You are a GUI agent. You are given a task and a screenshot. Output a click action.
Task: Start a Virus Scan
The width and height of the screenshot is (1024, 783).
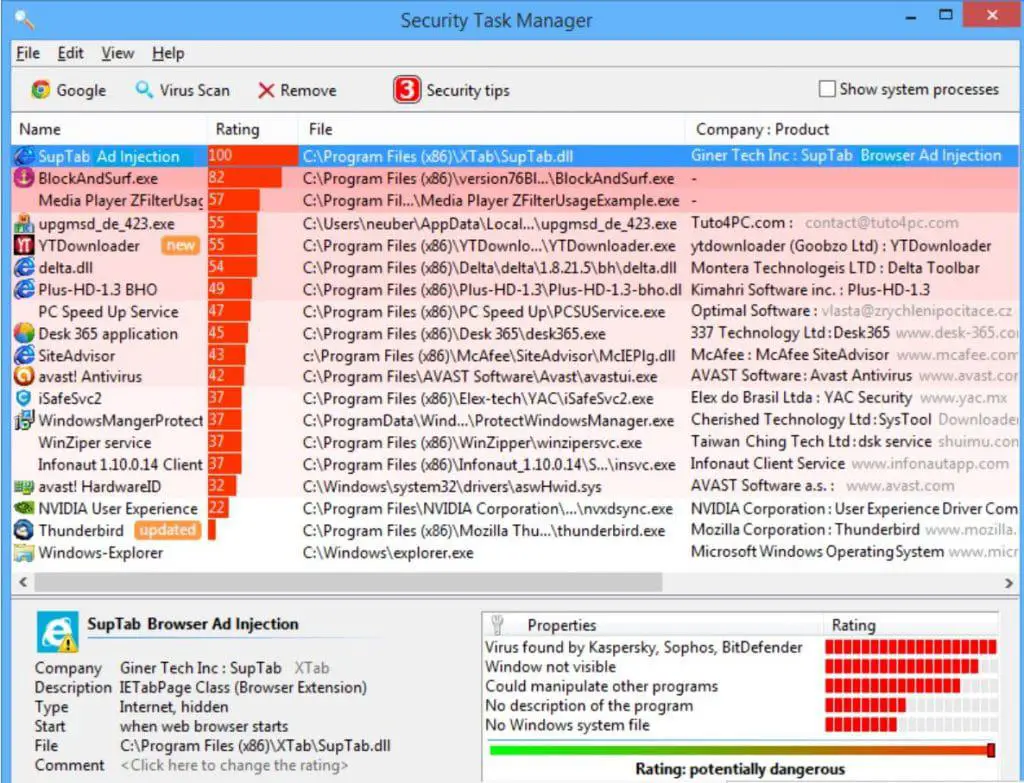pos(182,89)
